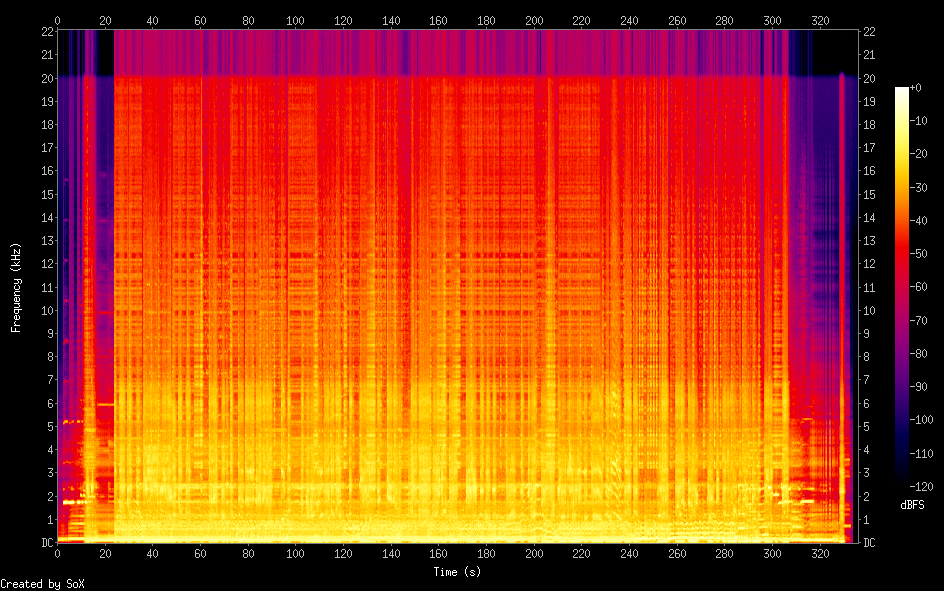Click the "-90" legend value
Screen dimensions: 944x591
[x=918, y=387]
